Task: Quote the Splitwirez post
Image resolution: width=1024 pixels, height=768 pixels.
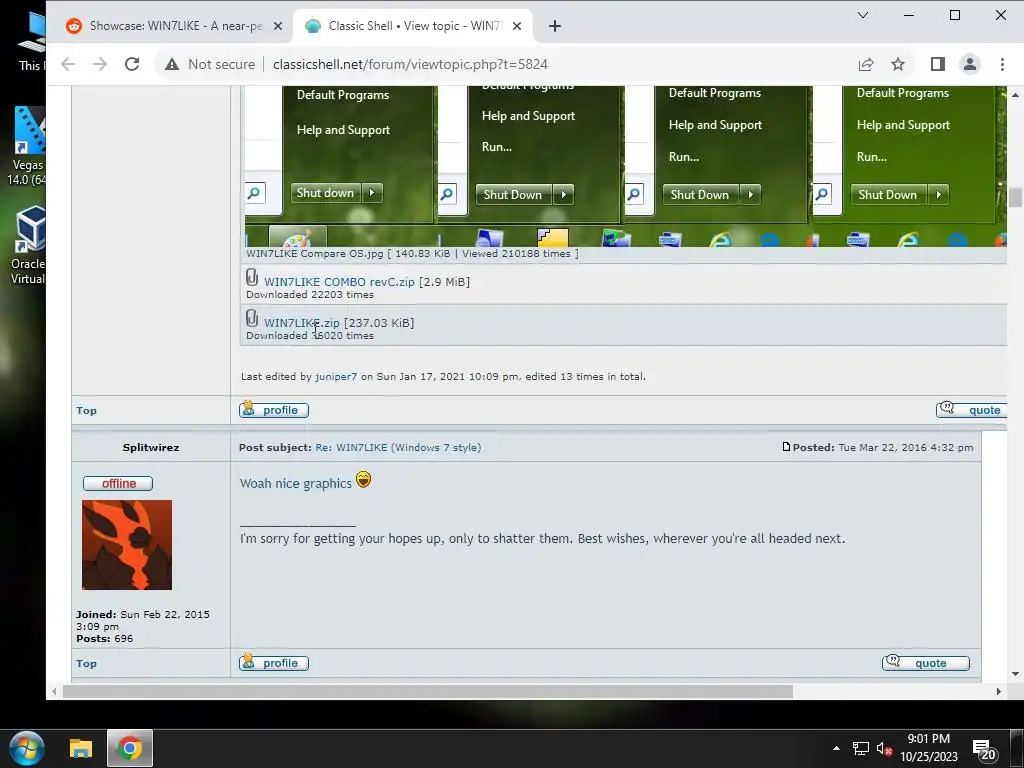Action: coord(925,663)
